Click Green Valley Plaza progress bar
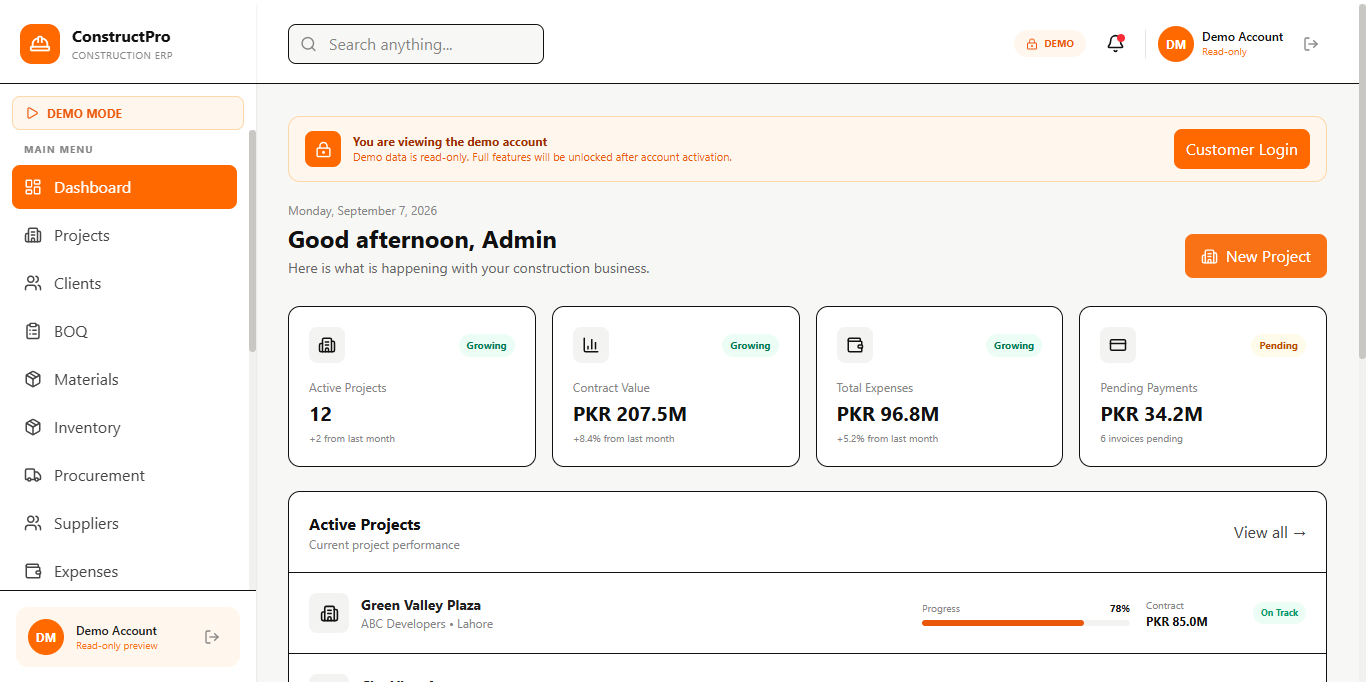 (x=1026, y=623)
